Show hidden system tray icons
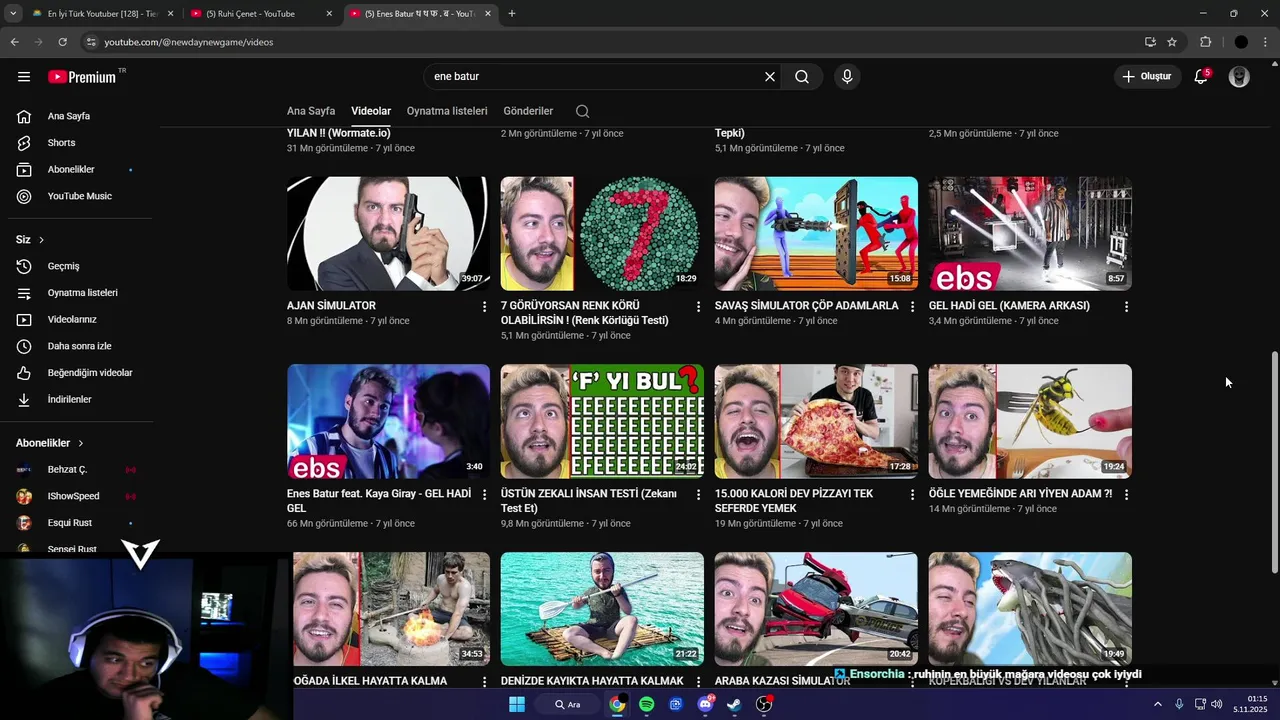This screenshot has height=720, width=1280. (x=1158, y=704)
